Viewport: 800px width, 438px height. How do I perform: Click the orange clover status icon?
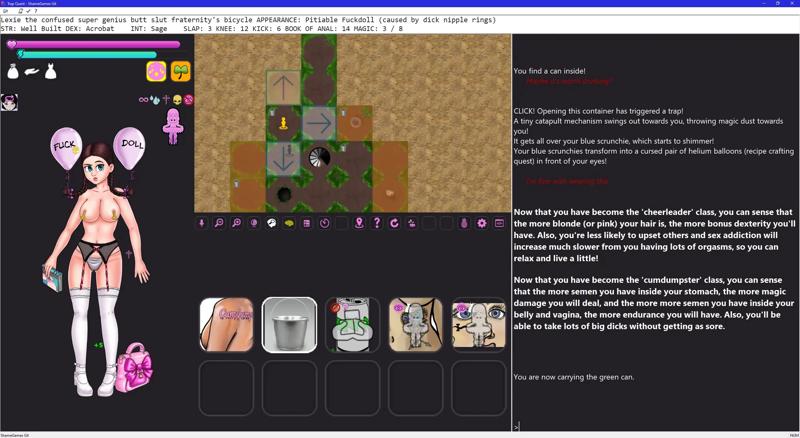click(181, 71)
